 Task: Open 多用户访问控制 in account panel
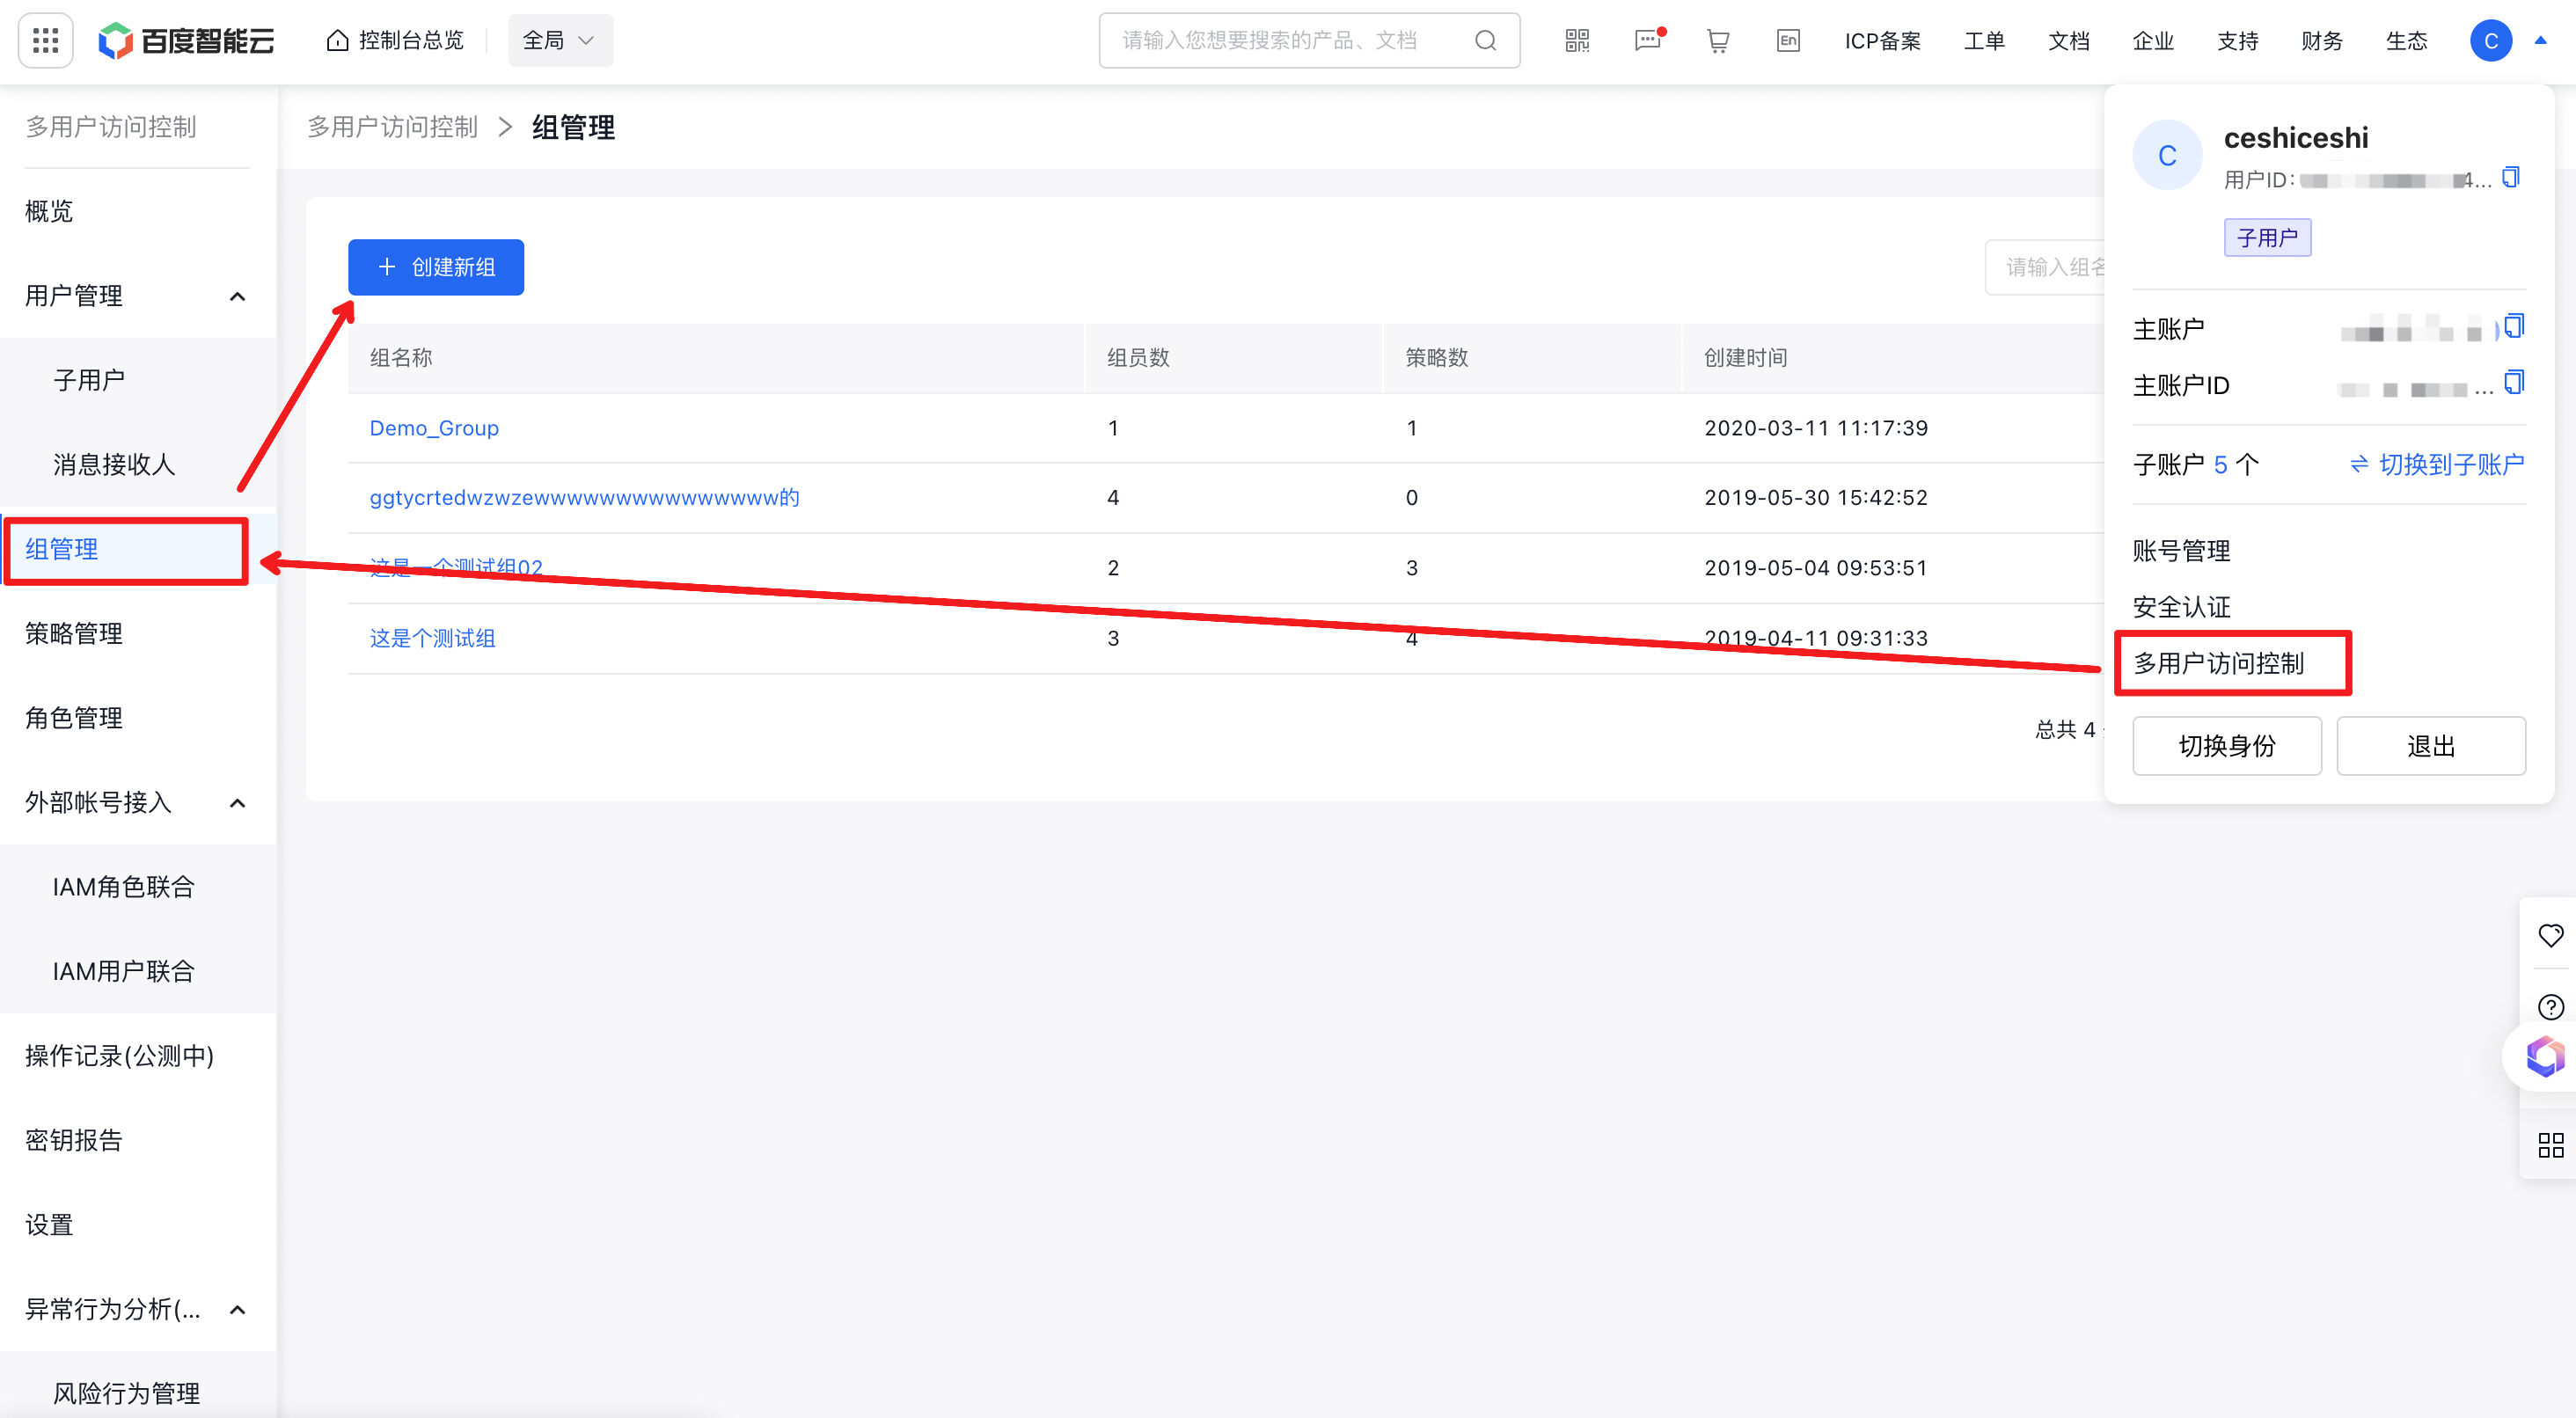2219,663
